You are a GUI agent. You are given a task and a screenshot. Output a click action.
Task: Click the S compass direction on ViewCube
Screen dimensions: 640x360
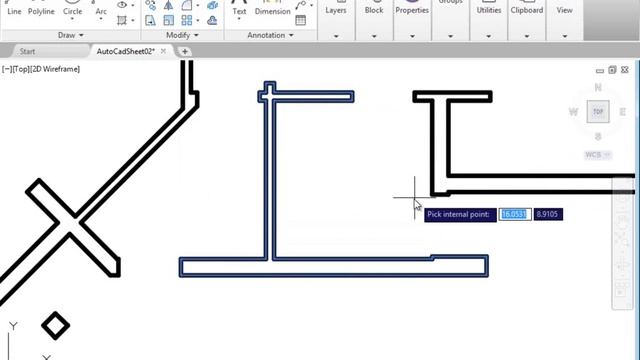pyautogui.click(x=598, y=137)
